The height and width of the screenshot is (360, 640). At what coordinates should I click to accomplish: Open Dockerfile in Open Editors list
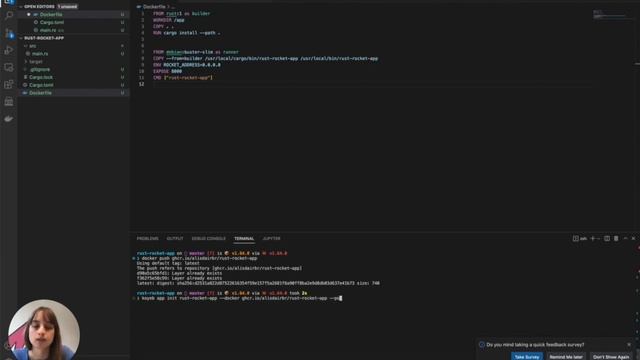[73, 14]
